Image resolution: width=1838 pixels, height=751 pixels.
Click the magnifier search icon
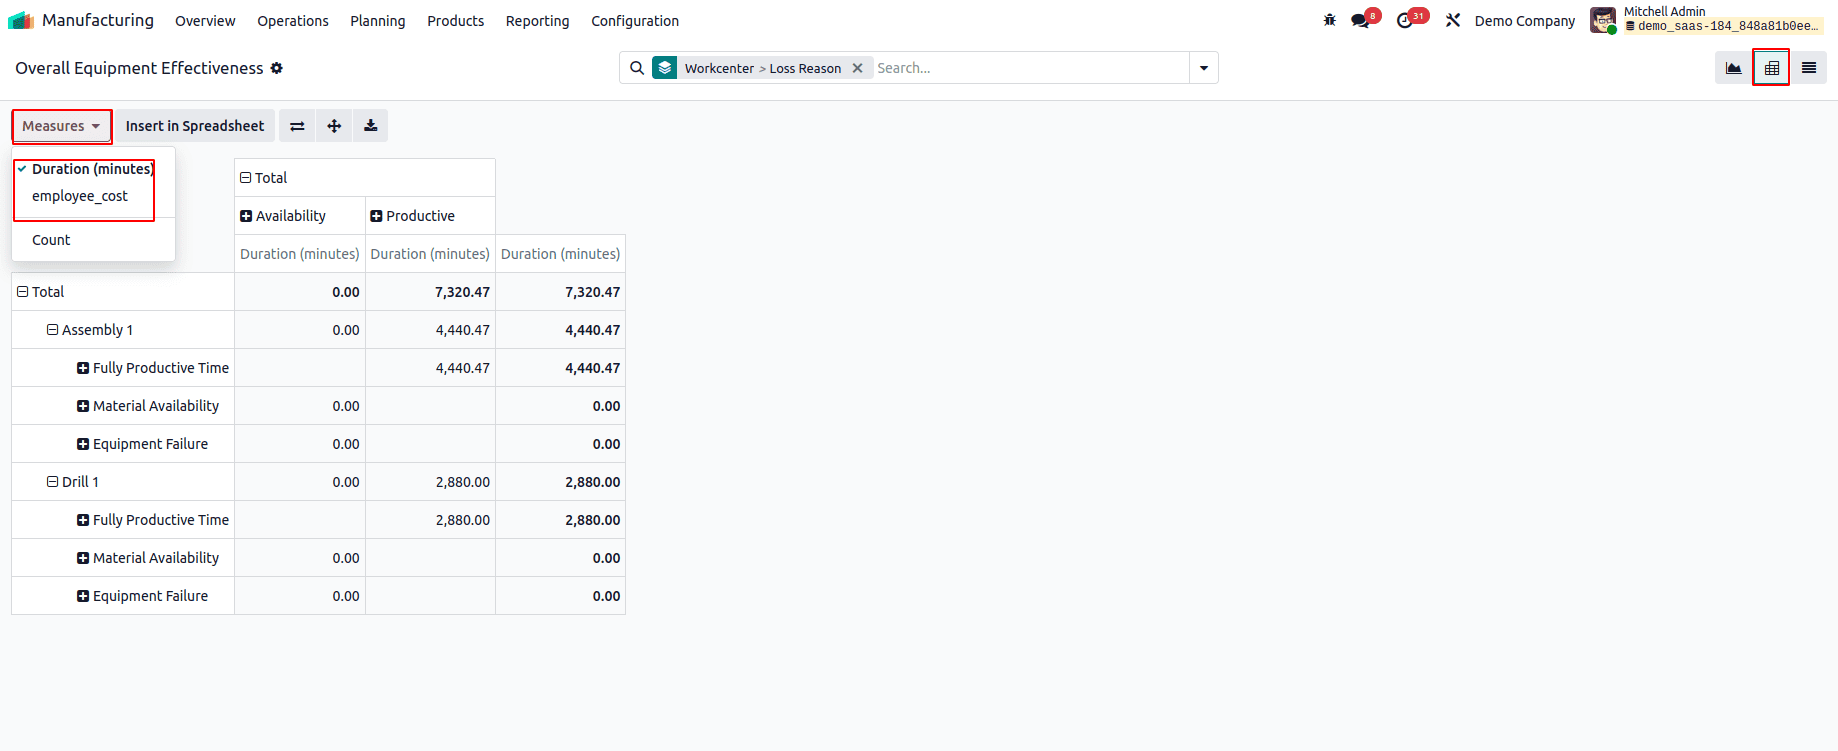coord(637,68)
